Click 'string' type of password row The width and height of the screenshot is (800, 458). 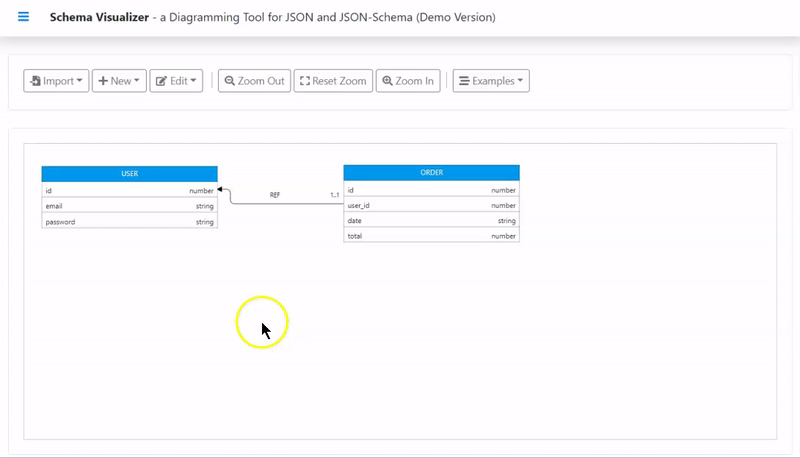pyautogui.click(x=205, y=222)
